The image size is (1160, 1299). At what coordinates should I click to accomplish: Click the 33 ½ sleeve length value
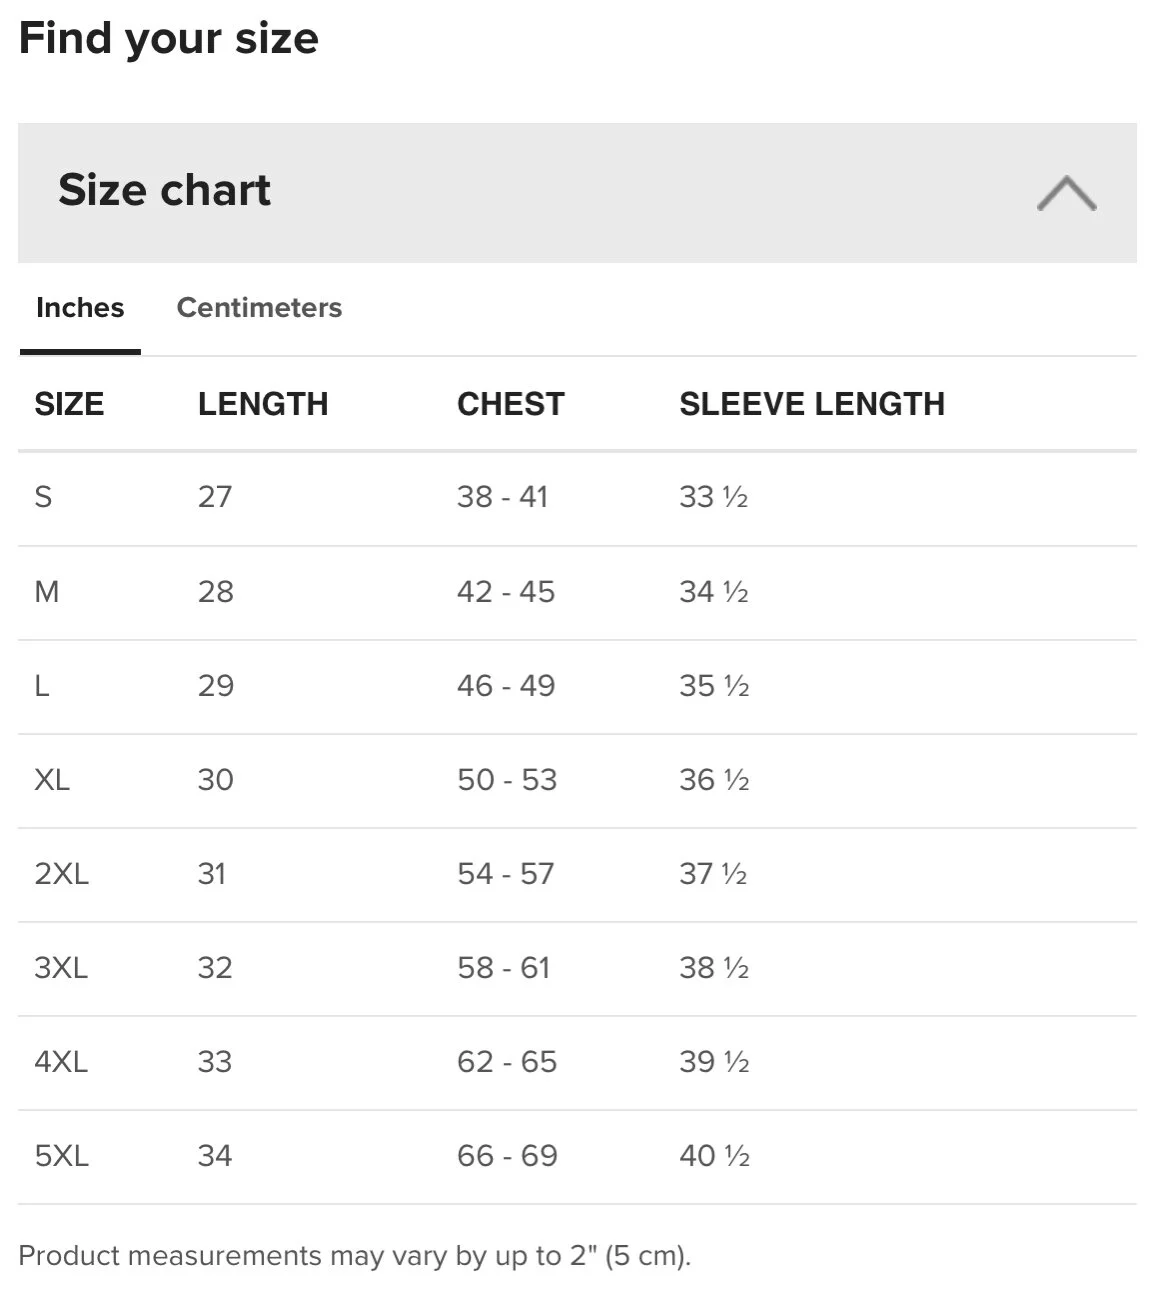click(714, 497)
